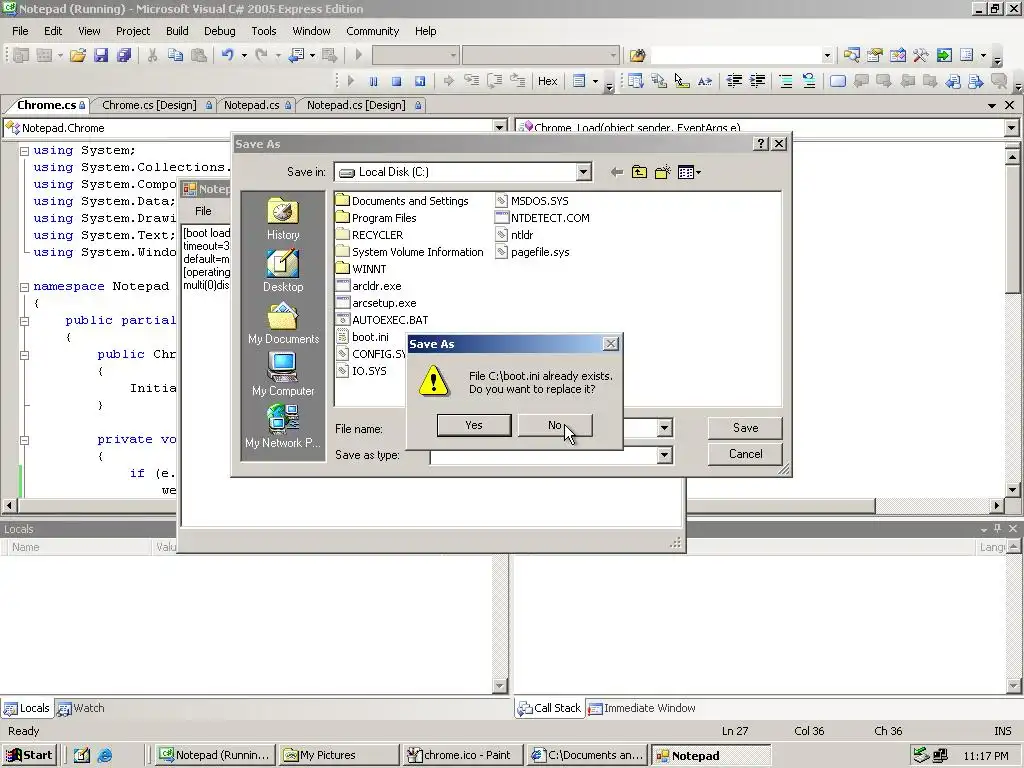Open the Undo history dropdown arrow
This screenshot has width=1024, height=768.
click(244, 56)
